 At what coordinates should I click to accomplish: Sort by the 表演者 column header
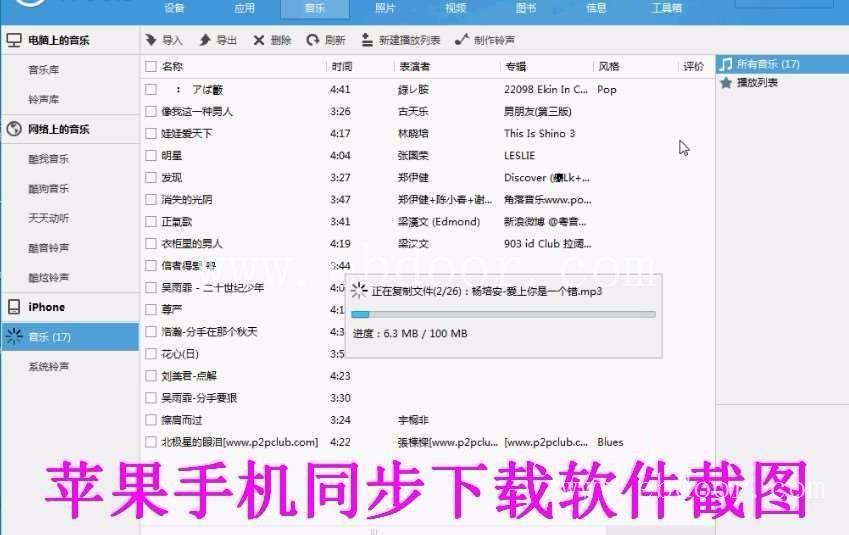(x=415, y=67)
